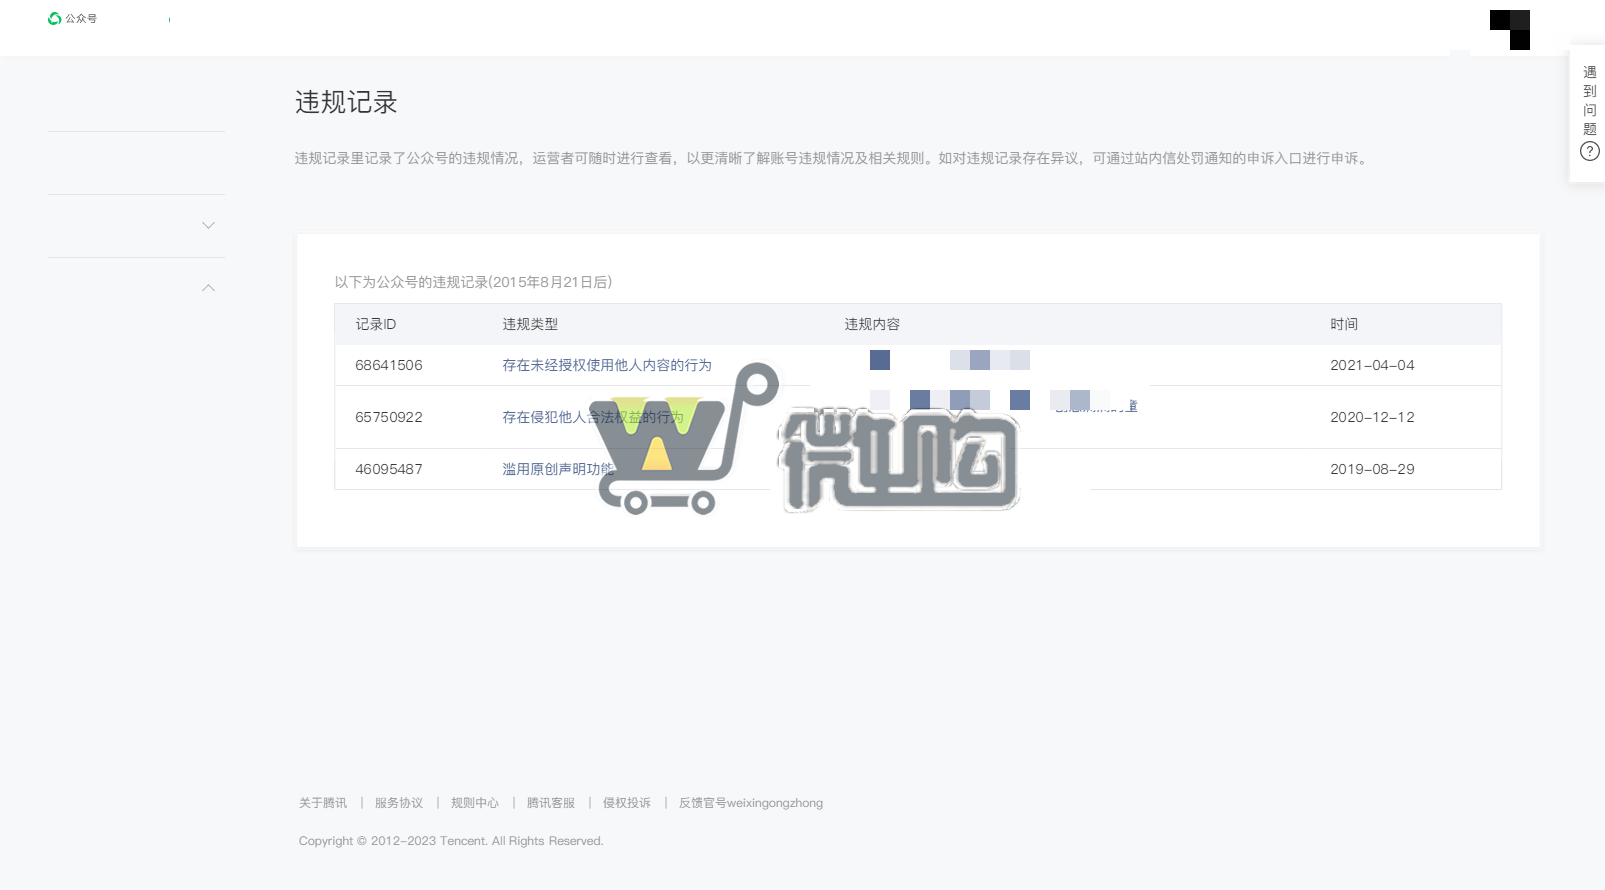Open the account avatar in top-right corner
Screen dimensions: 1605x890
pyautogui.click(x=1510, y=29)
